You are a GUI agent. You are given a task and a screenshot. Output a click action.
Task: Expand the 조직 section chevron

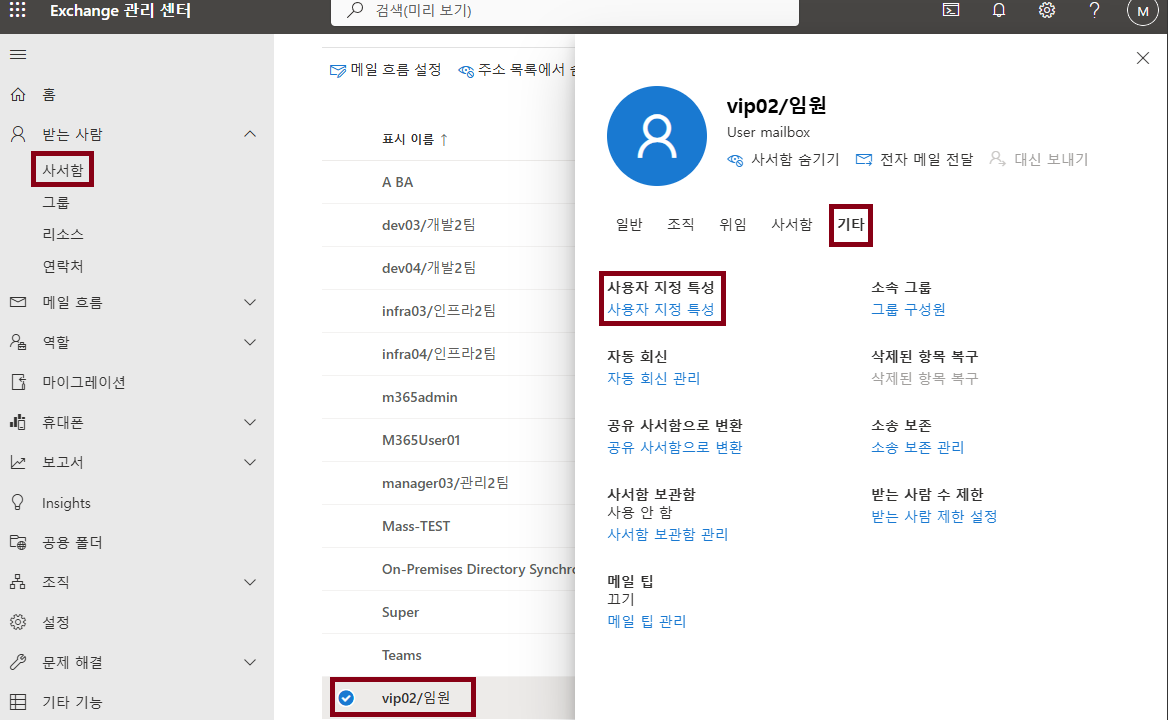click(x=250, y=582)
